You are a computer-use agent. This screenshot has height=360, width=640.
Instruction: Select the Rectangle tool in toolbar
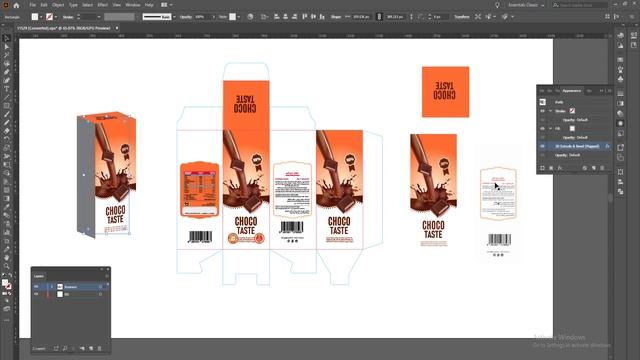pos(7,106)
